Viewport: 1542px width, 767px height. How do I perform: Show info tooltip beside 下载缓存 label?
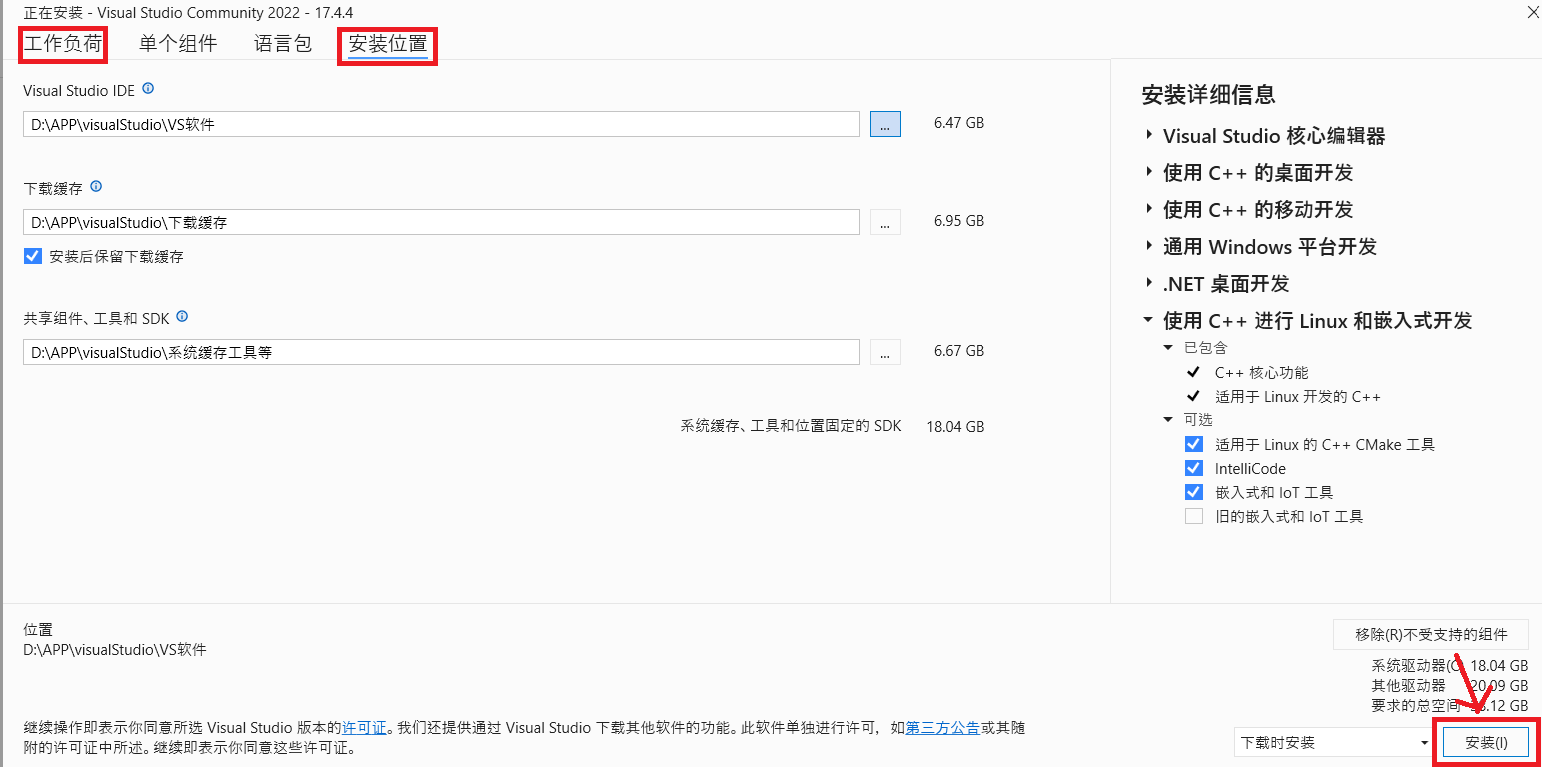coord(96,187)
